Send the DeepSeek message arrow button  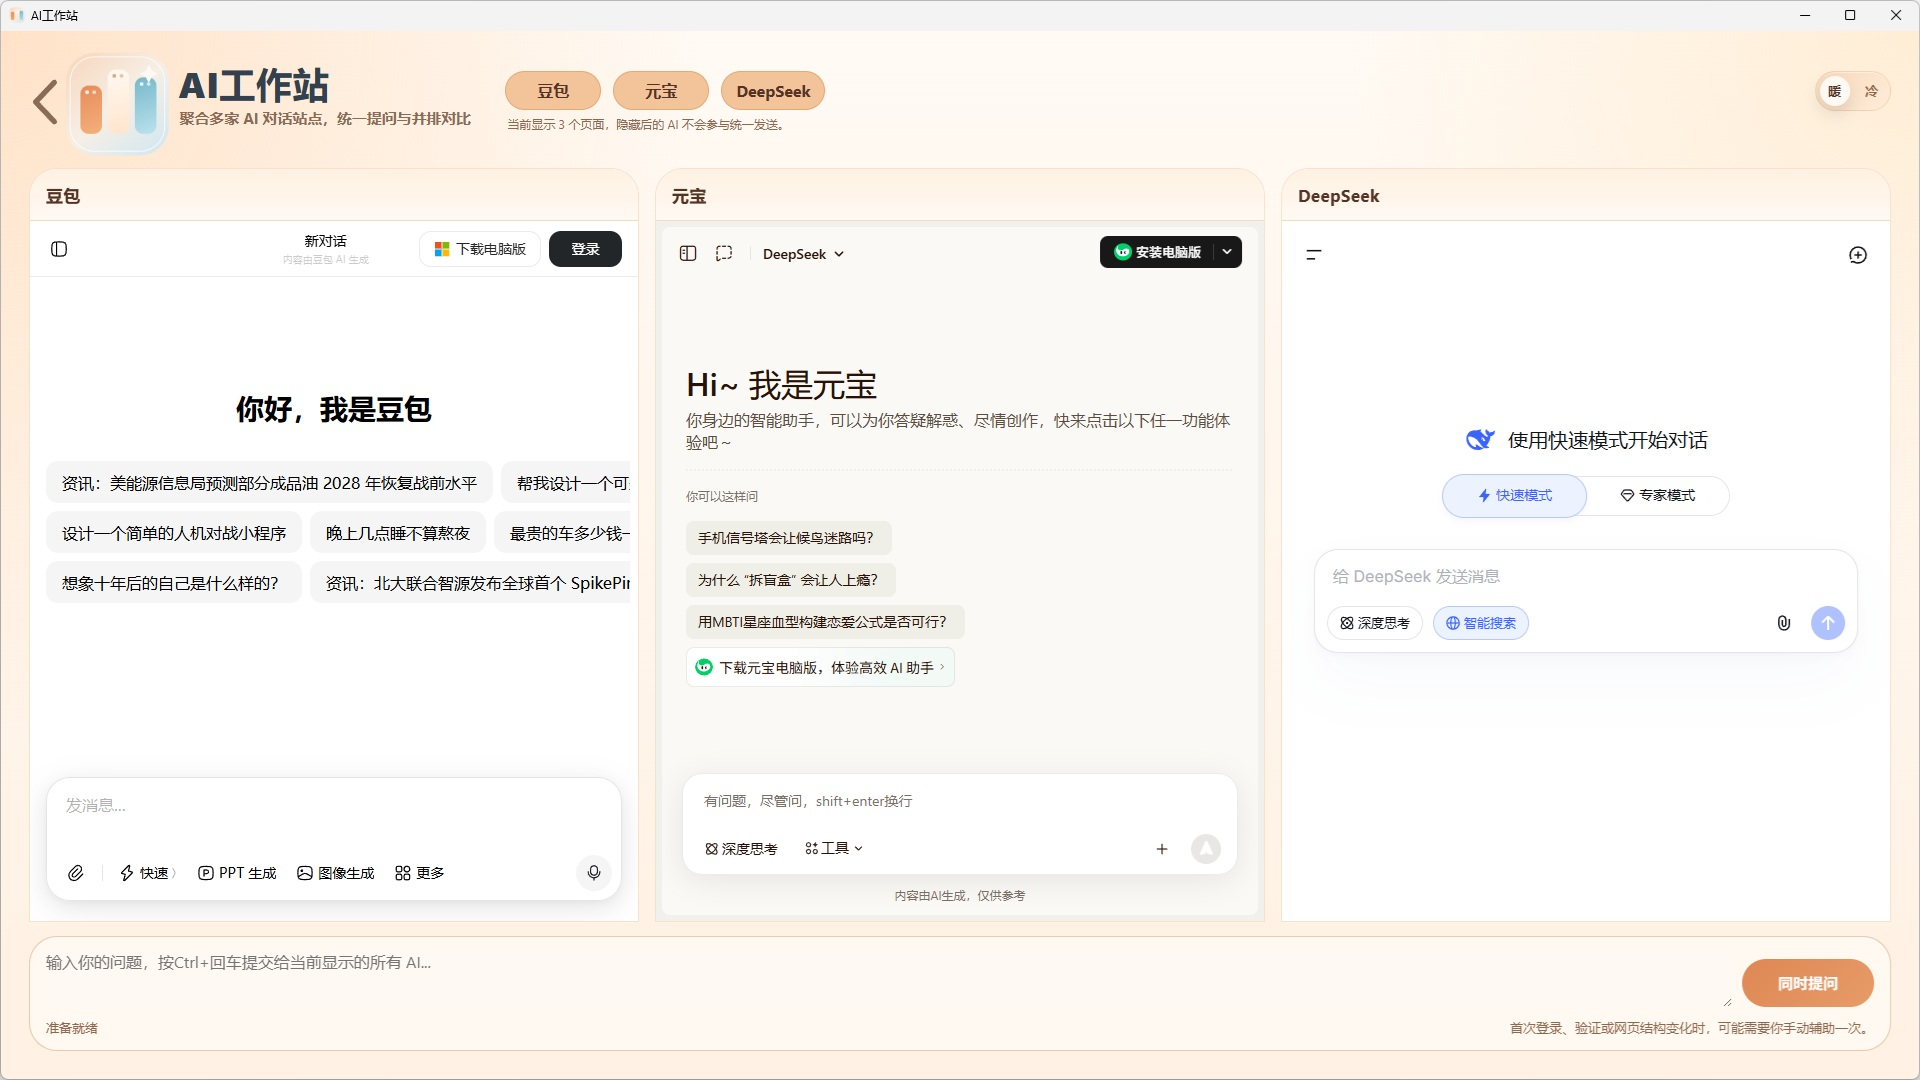tap(1828, 623)
